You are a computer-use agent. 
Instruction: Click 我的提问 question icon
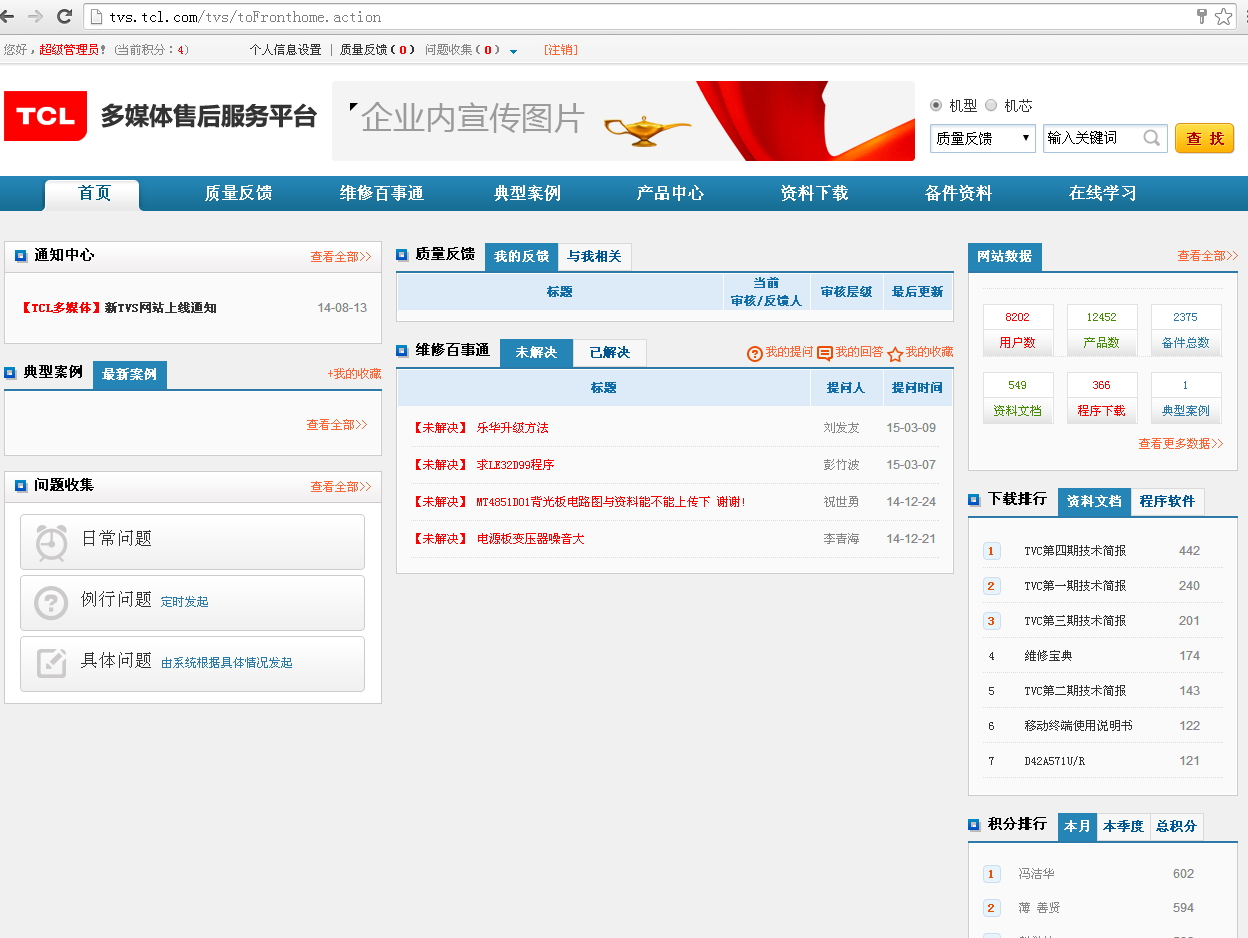(x=755, y=354)
